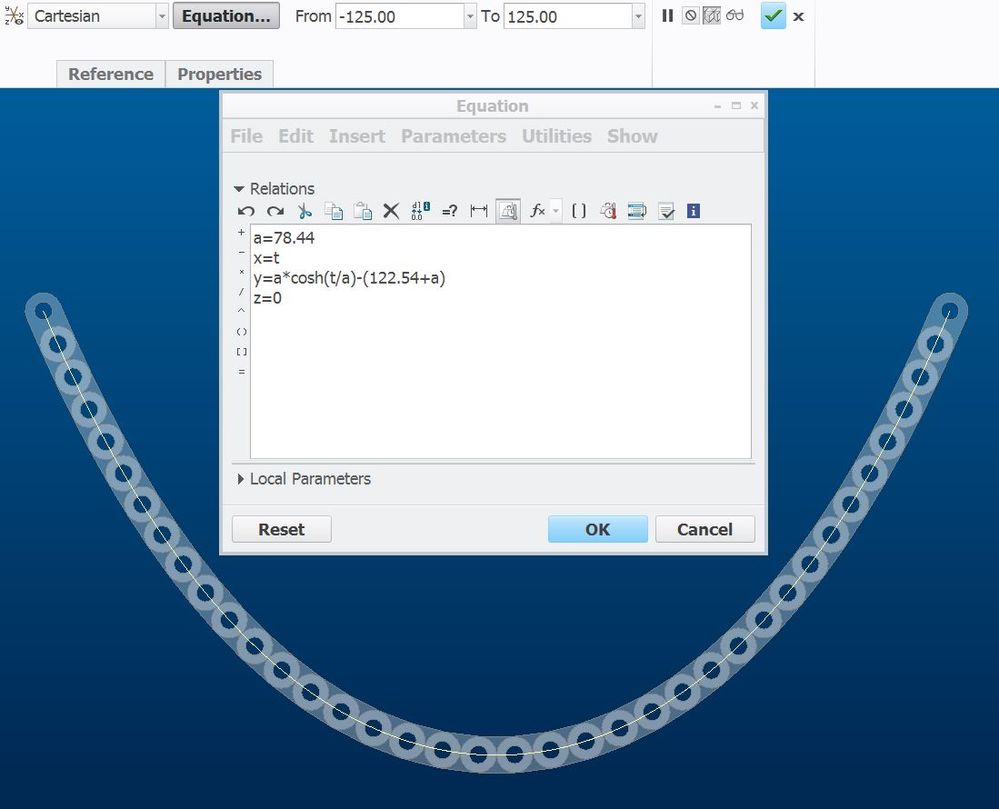
Task: Toggle verify mode glasses icon
Action: pos(735,15)
